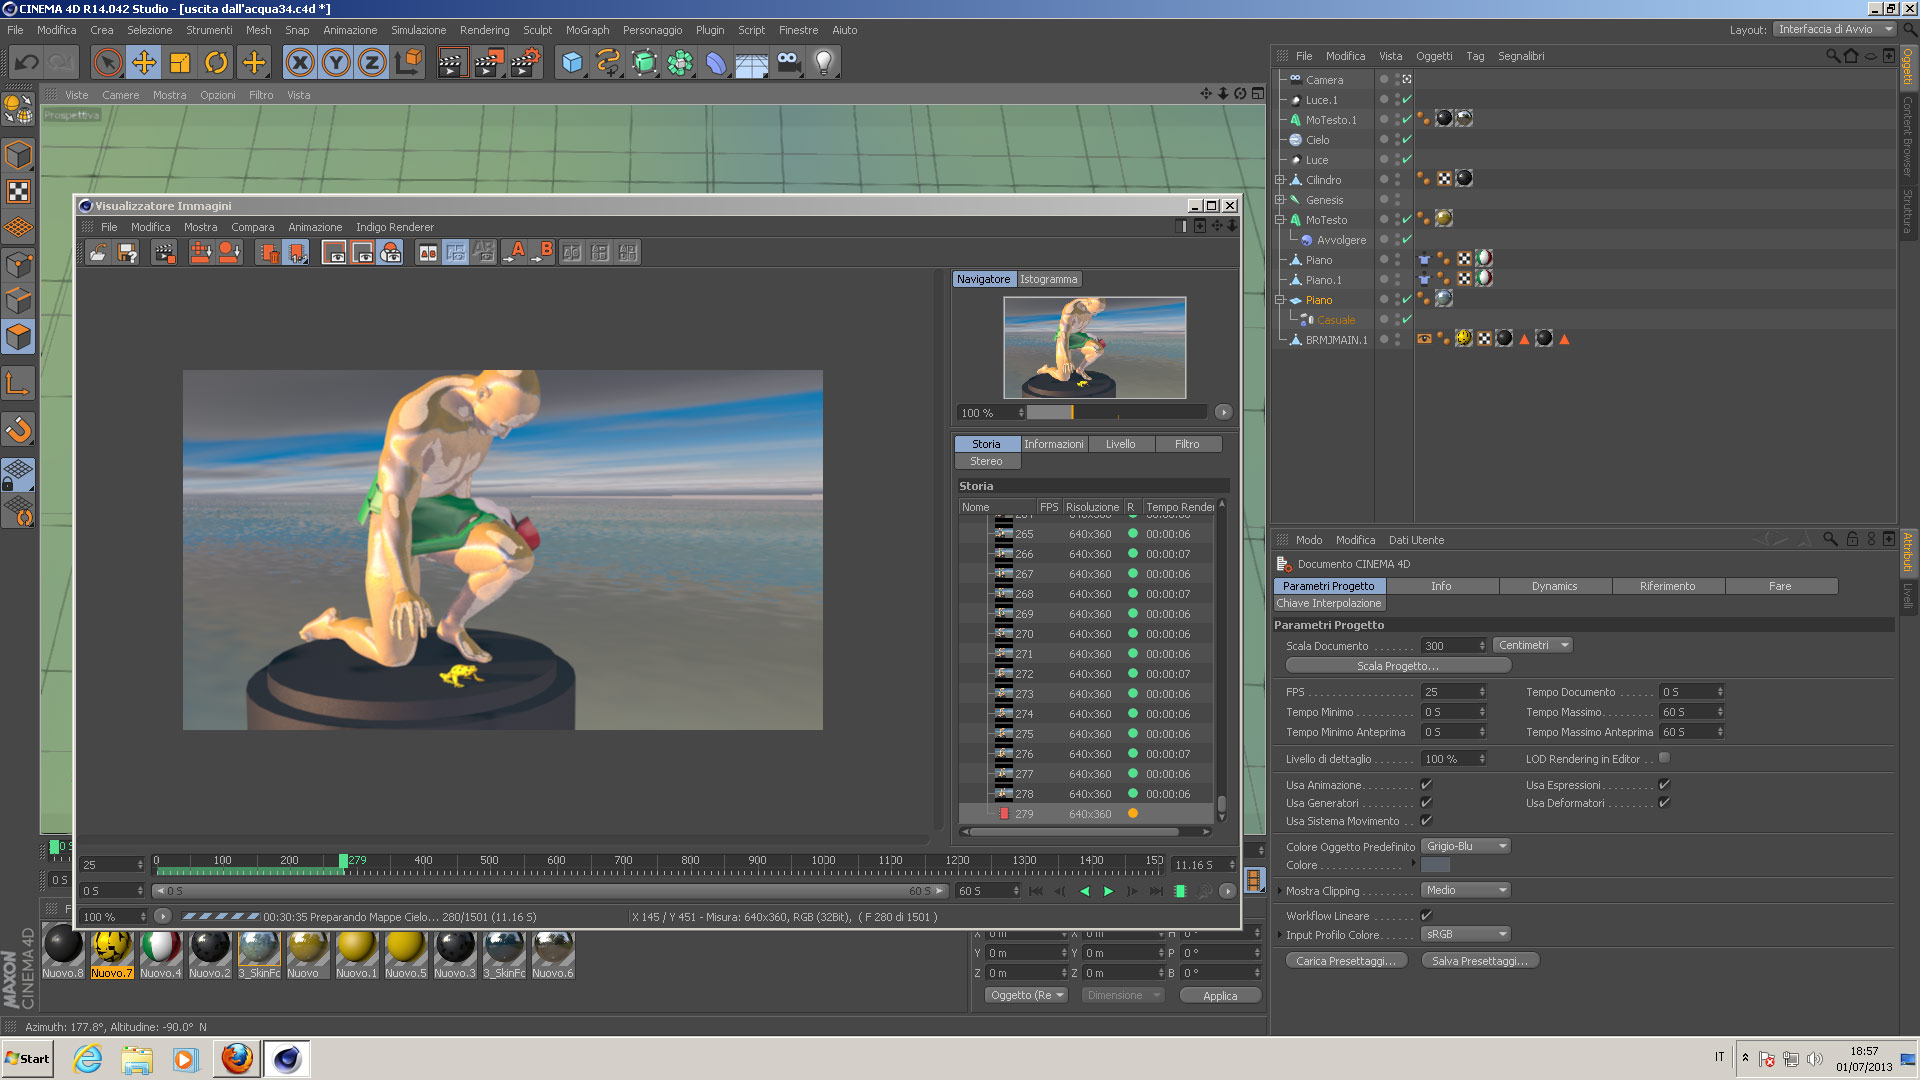Click the Scala Progetto button
The width and height of the screenshot is (1920, 1080).
tap(1397, 666)
